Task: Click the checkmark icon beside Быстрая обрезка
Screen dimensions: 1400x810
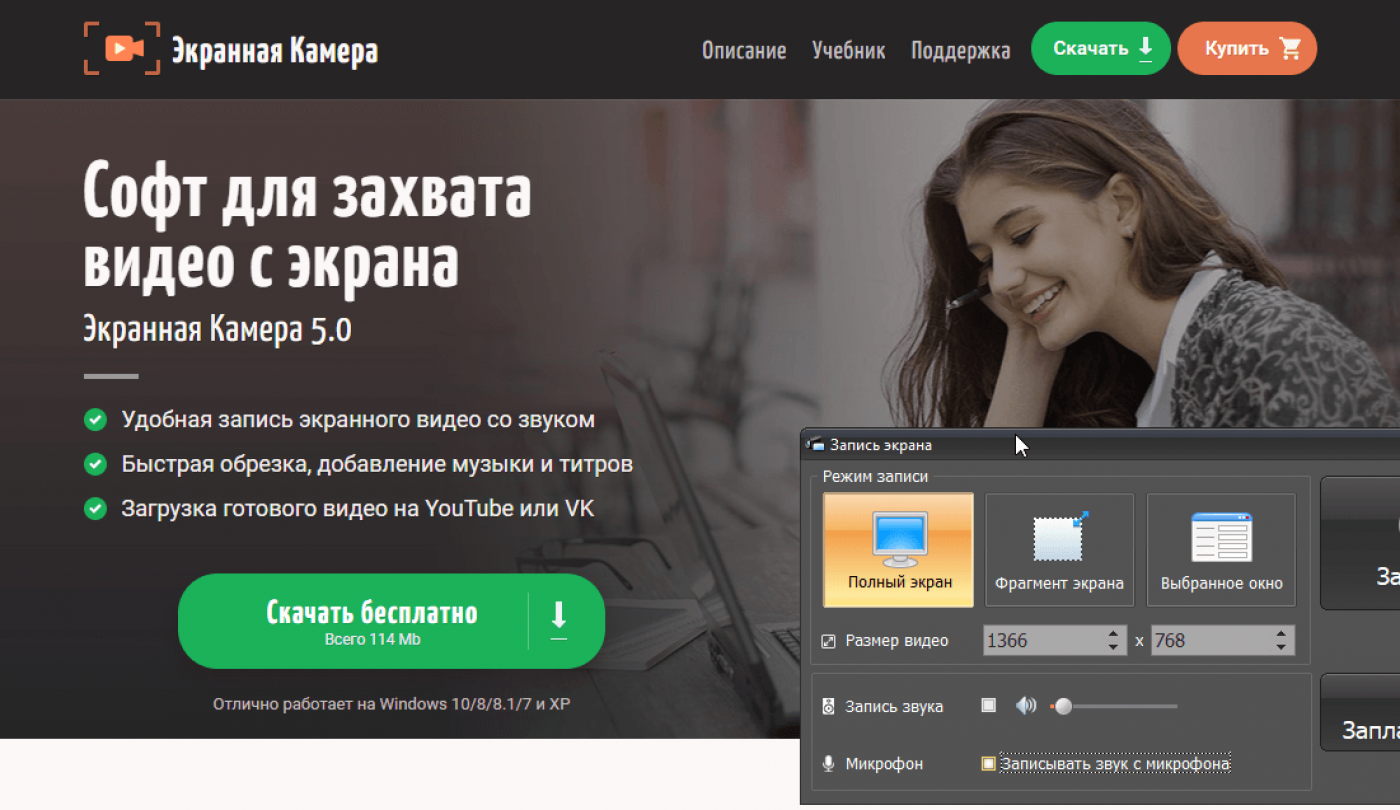Action: pyautogui.click(x=95, y=464)
